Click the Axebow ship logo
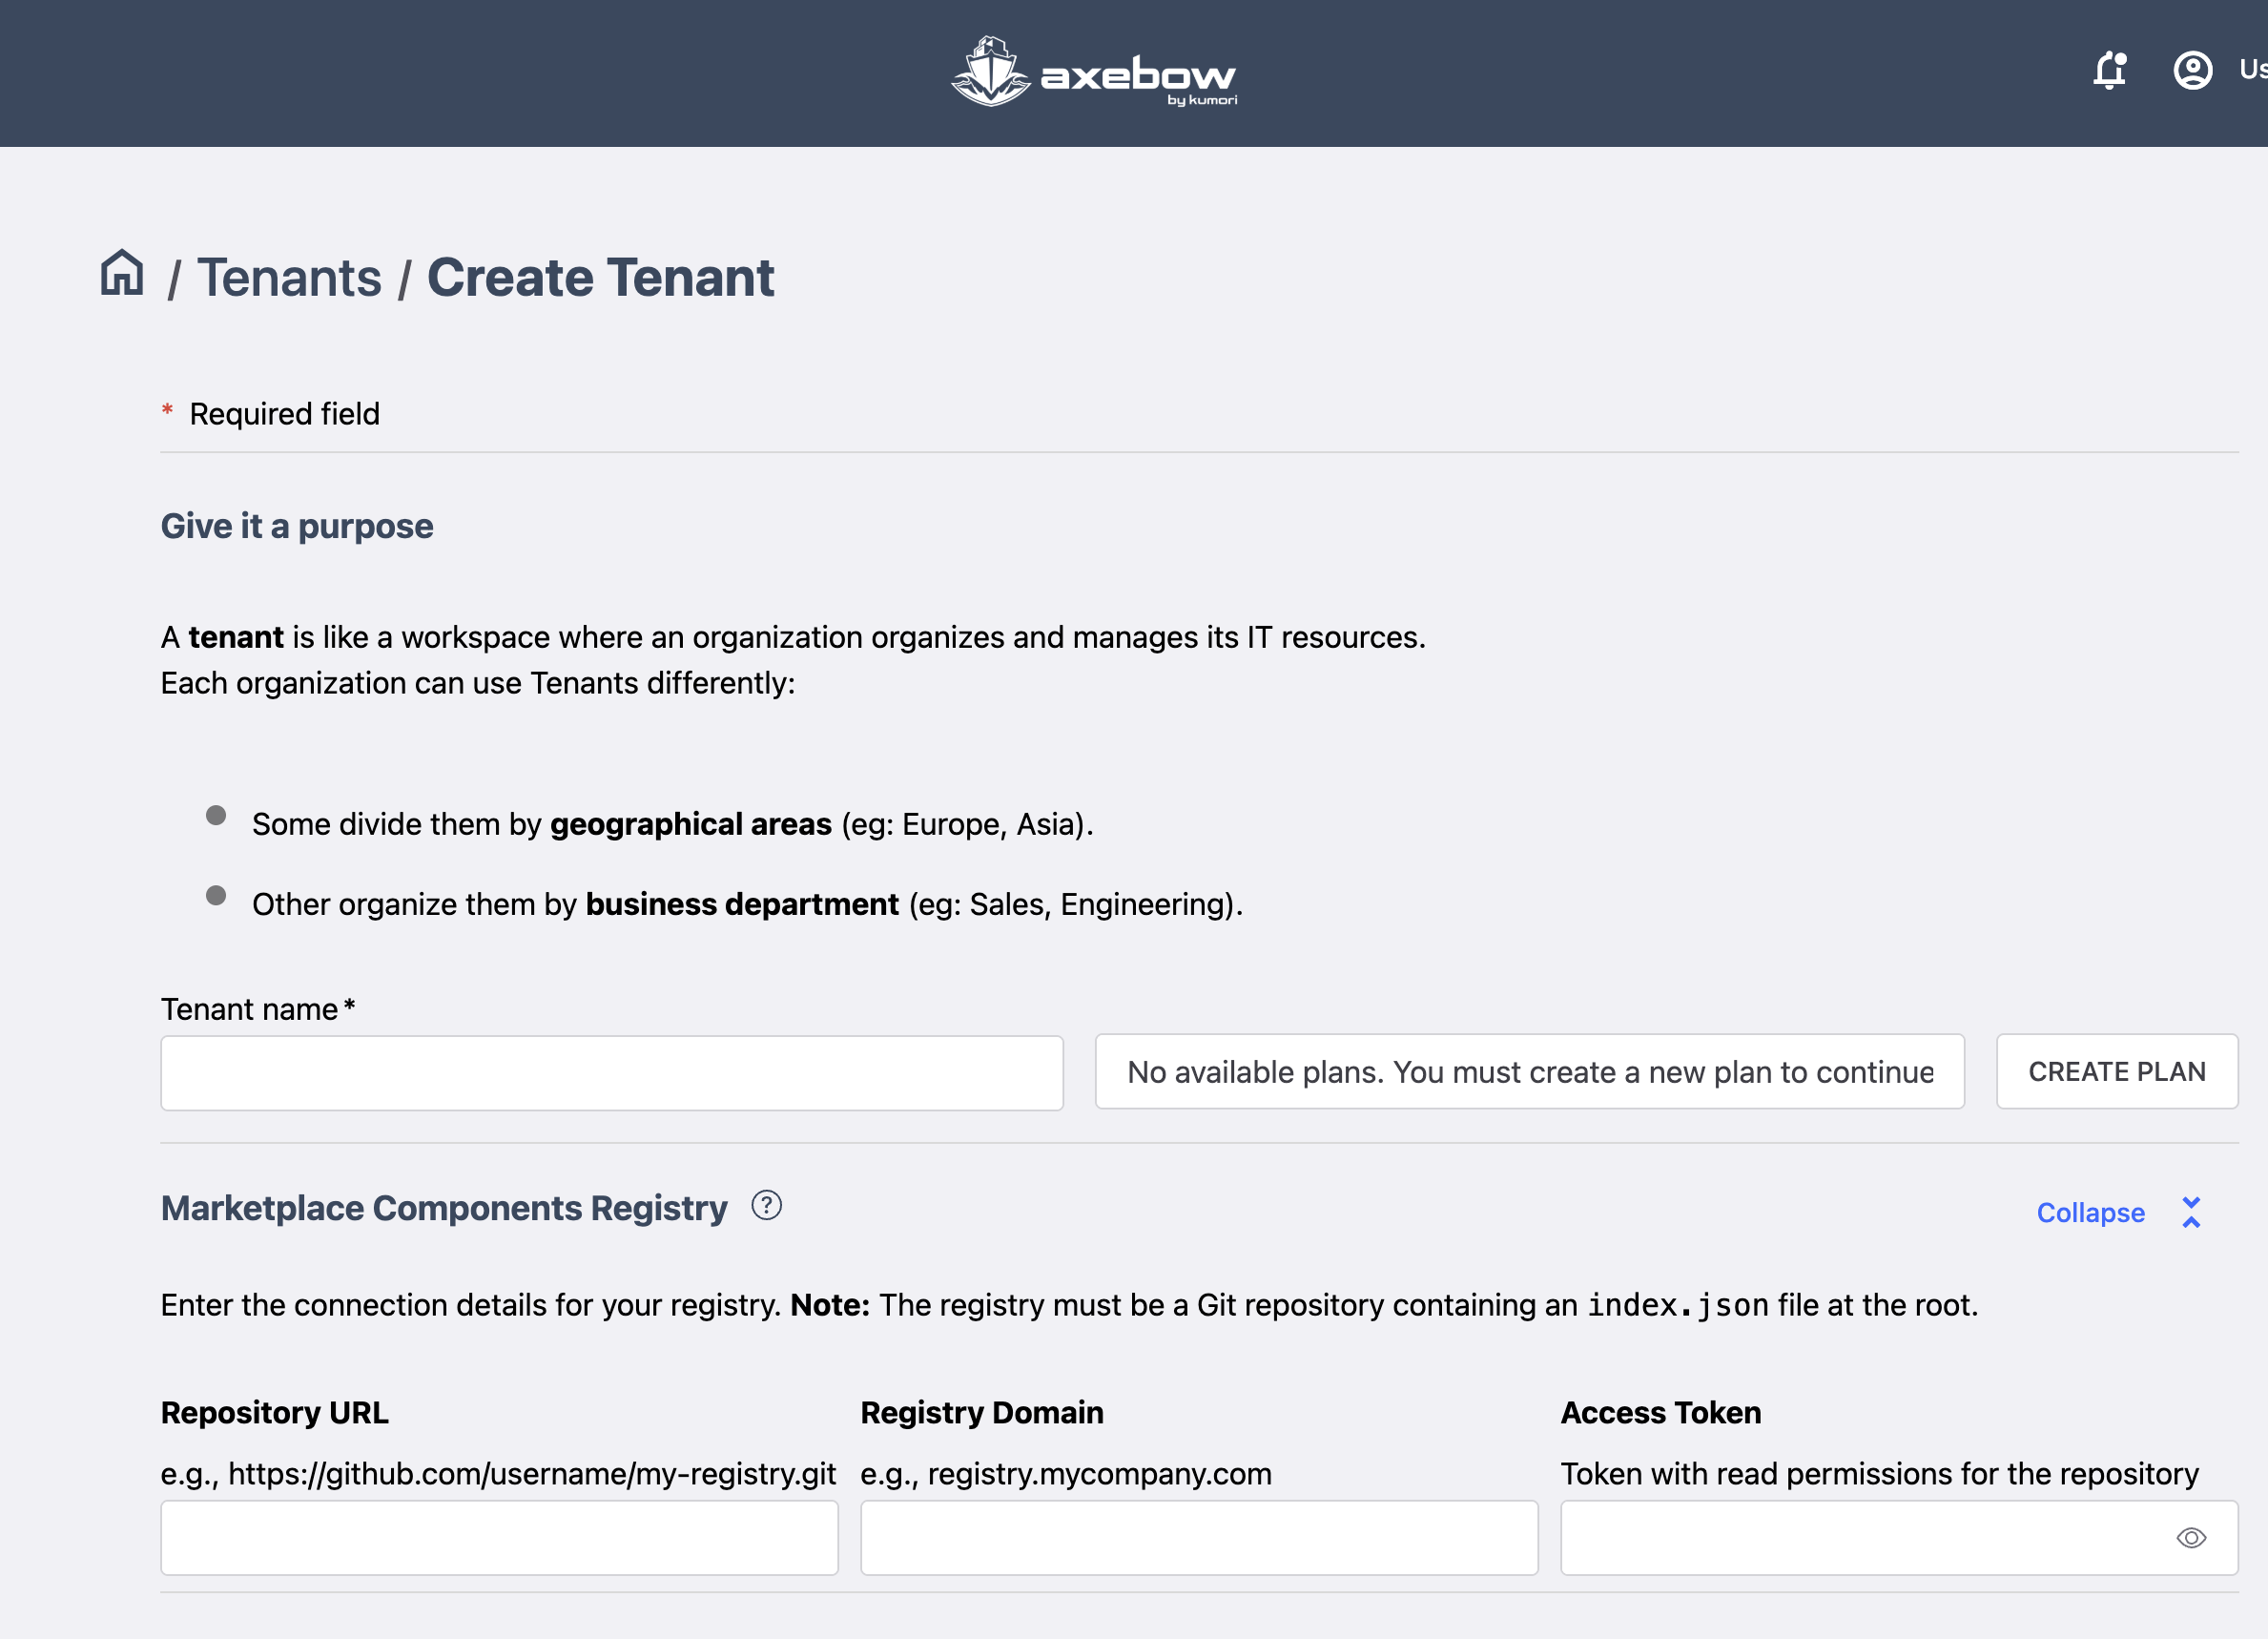 tap(989, 72)
